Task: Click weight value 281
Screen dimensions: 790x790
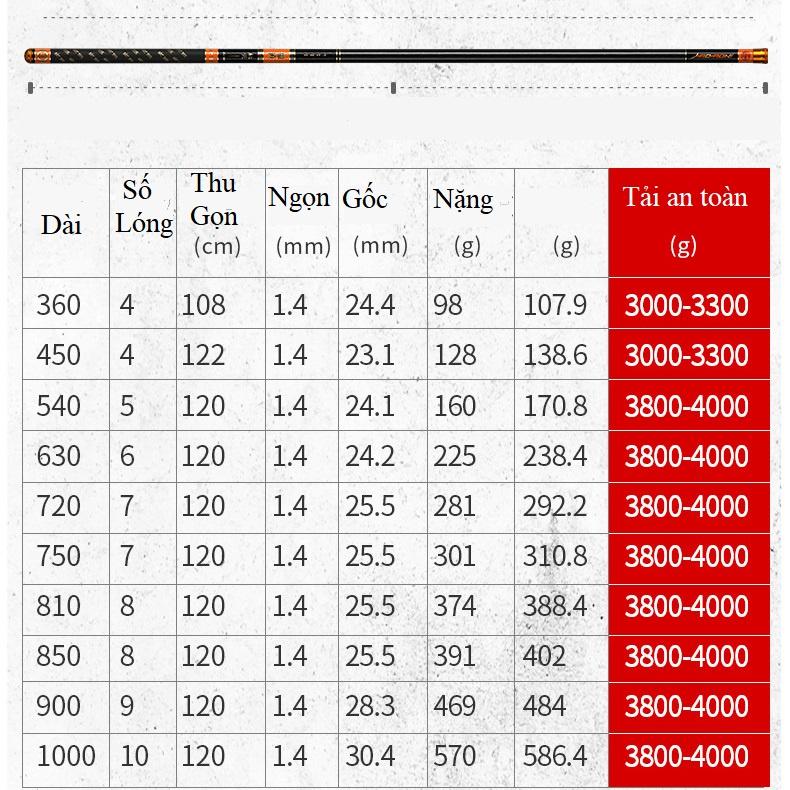Action: click(454, 506)
